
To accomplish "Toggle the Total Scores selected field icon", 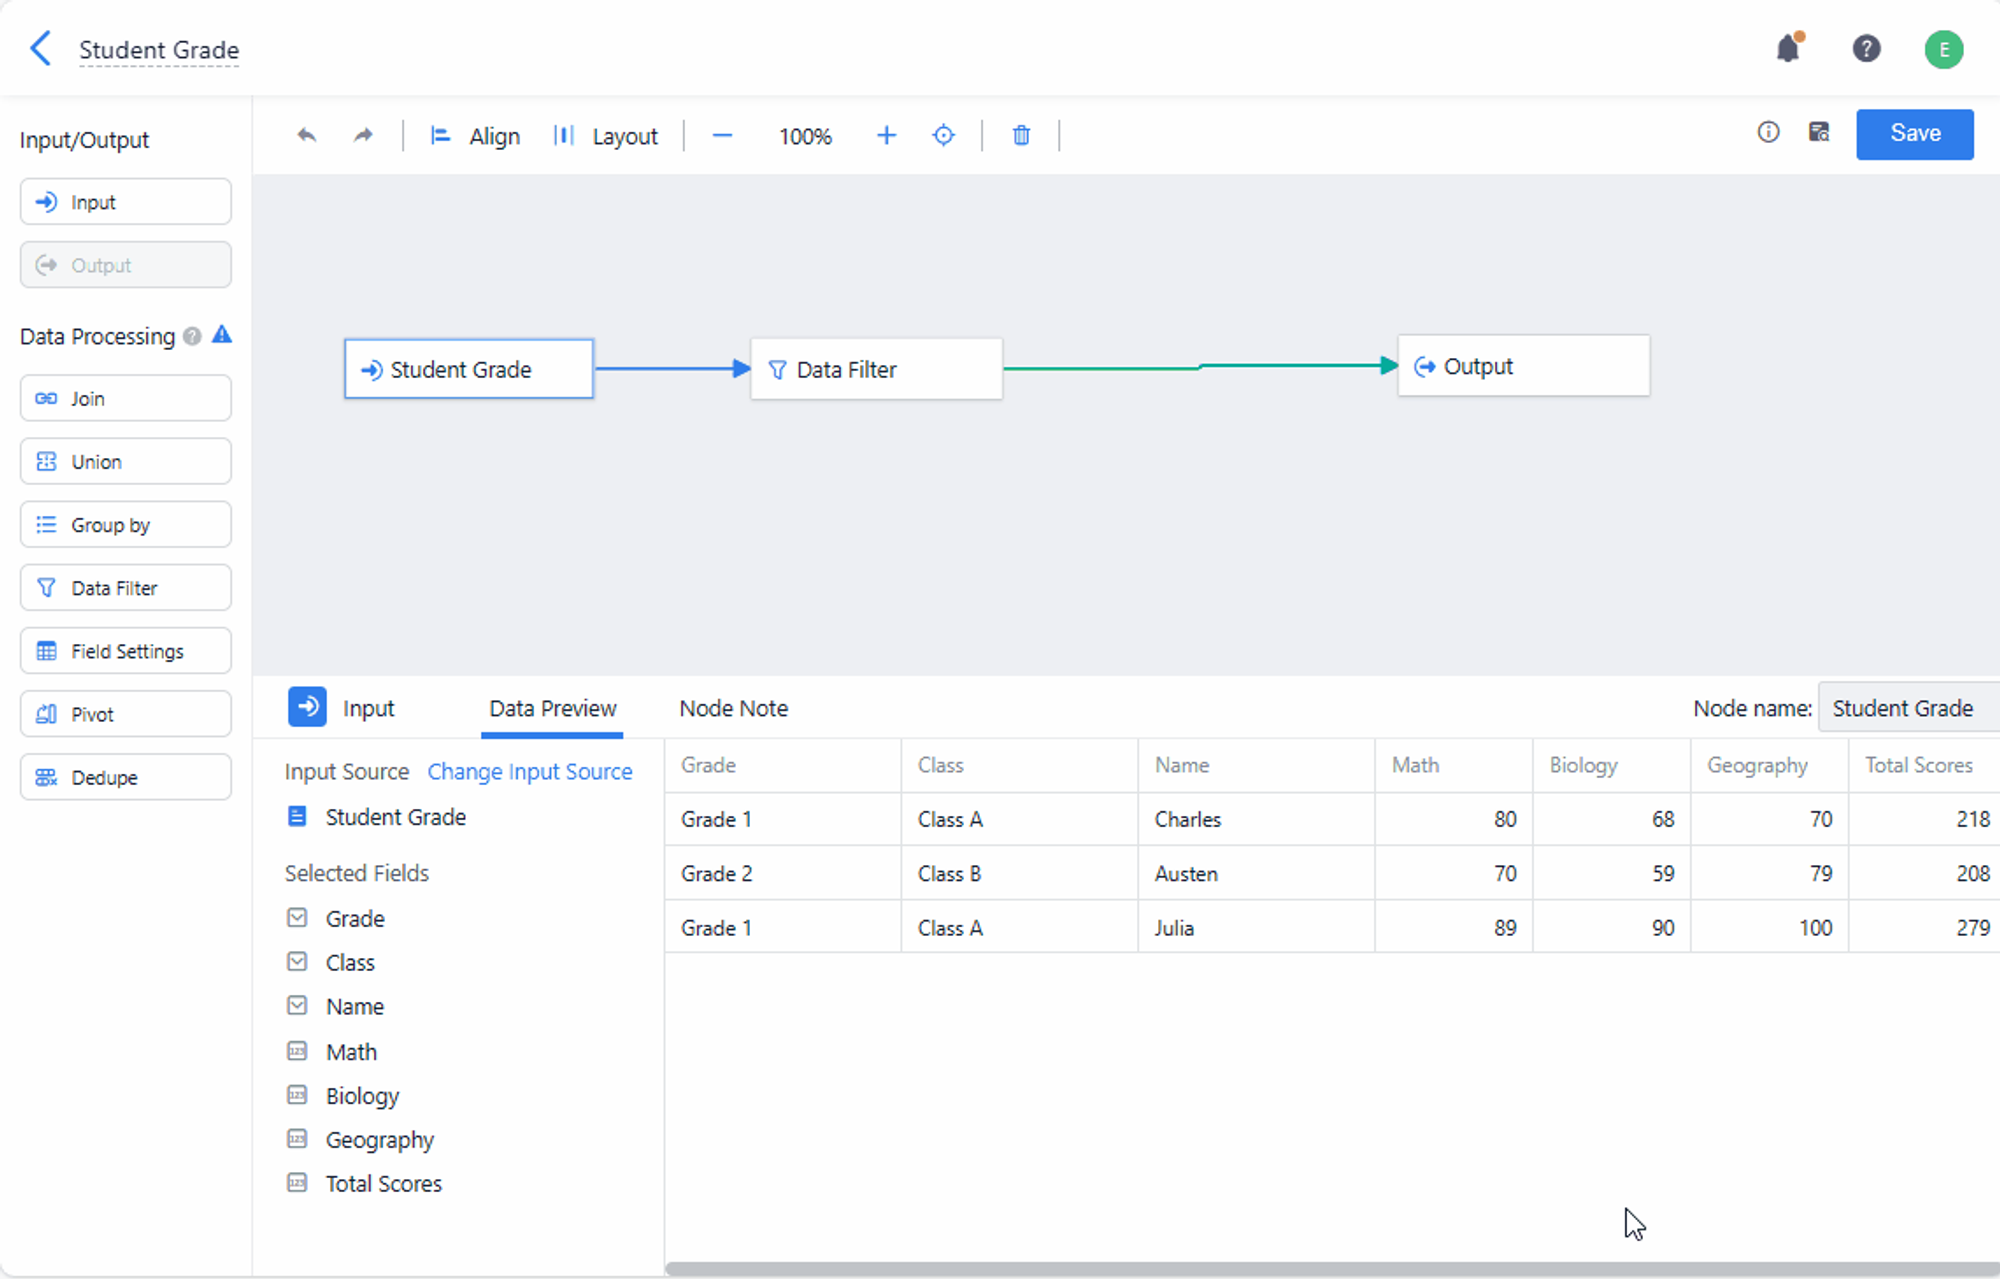I will 297,1182.
